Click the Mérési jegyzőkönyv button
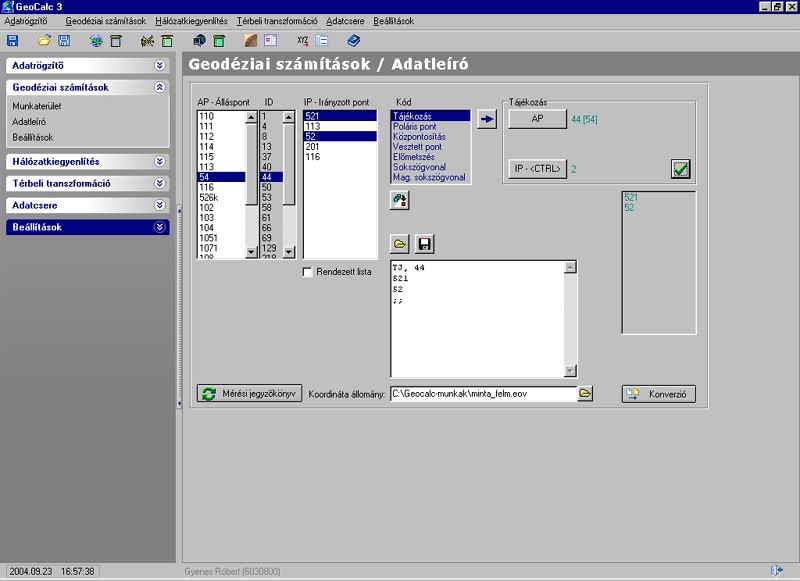 [x=249, y=394]
